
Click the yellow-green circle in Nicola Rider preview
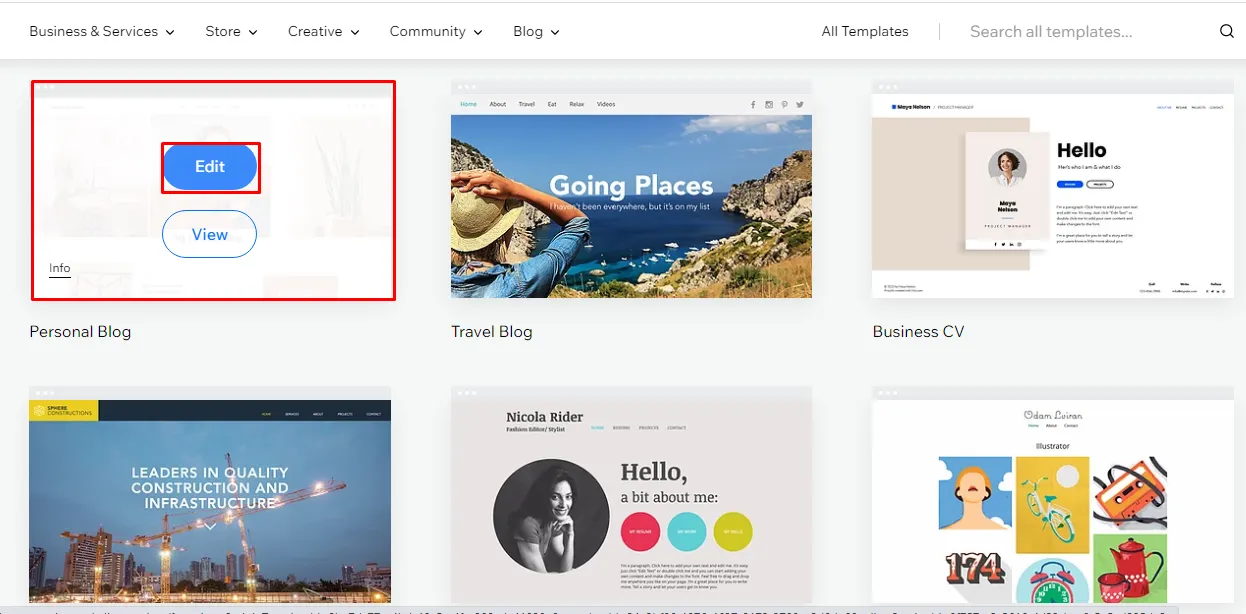[733, 532]
